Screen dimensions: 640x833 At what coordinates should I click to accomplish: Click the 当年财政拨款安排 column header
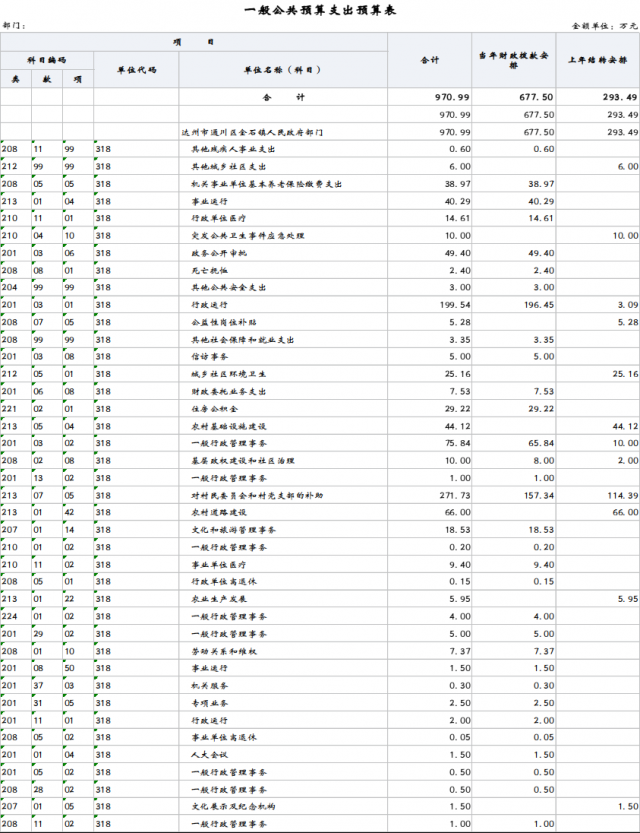click(513, 59)
